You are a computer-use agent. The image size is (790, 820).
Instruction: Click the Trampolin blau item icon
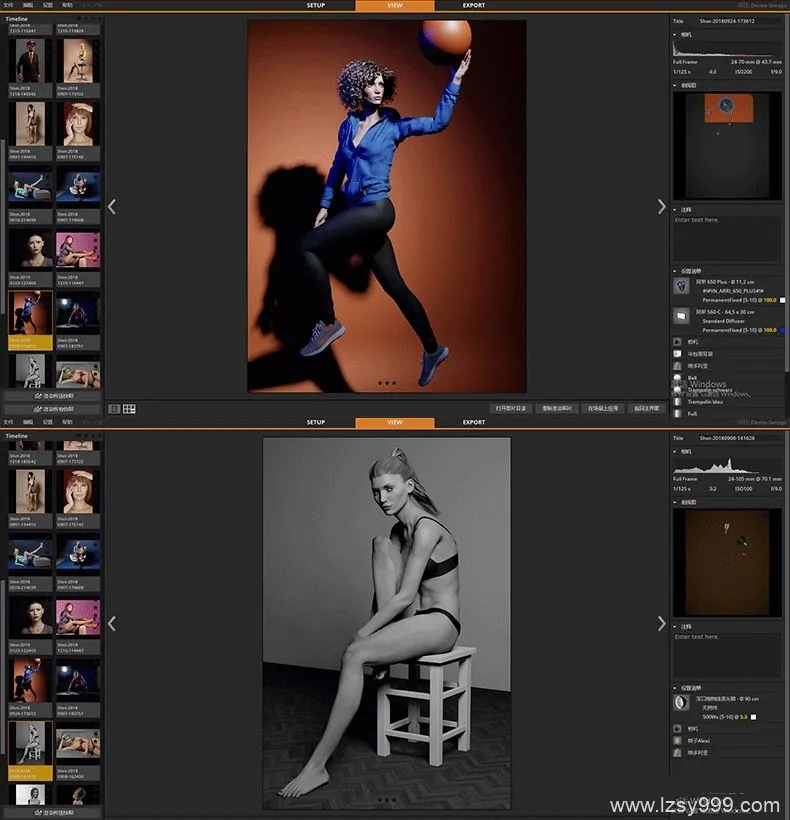pyautogui.click(x=679, y=401)
